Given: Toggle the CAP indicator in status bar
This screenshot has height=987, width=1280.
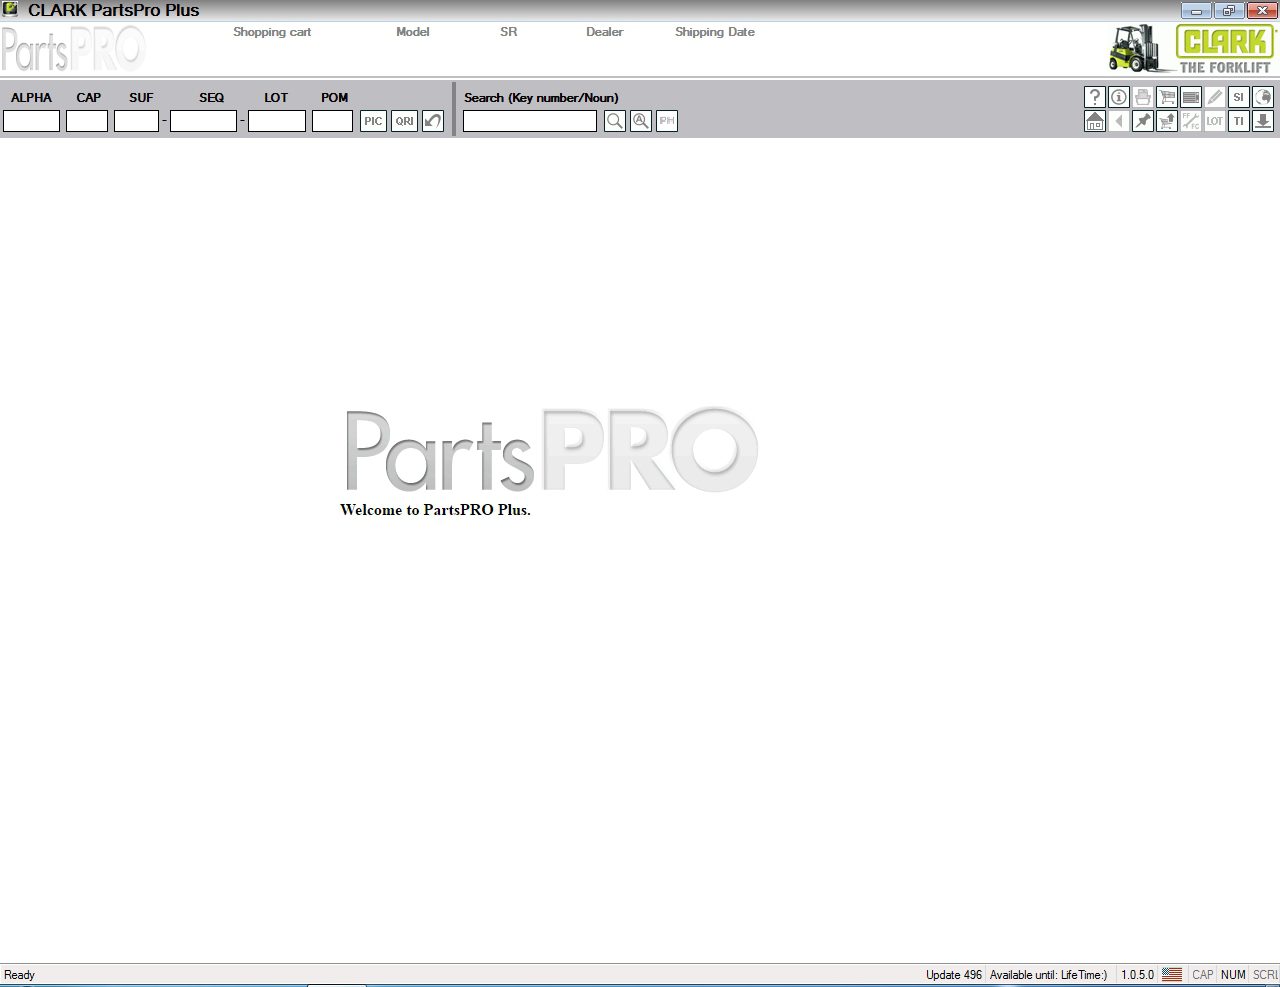Looking at the screenshot, I should tap(1202, 974).
